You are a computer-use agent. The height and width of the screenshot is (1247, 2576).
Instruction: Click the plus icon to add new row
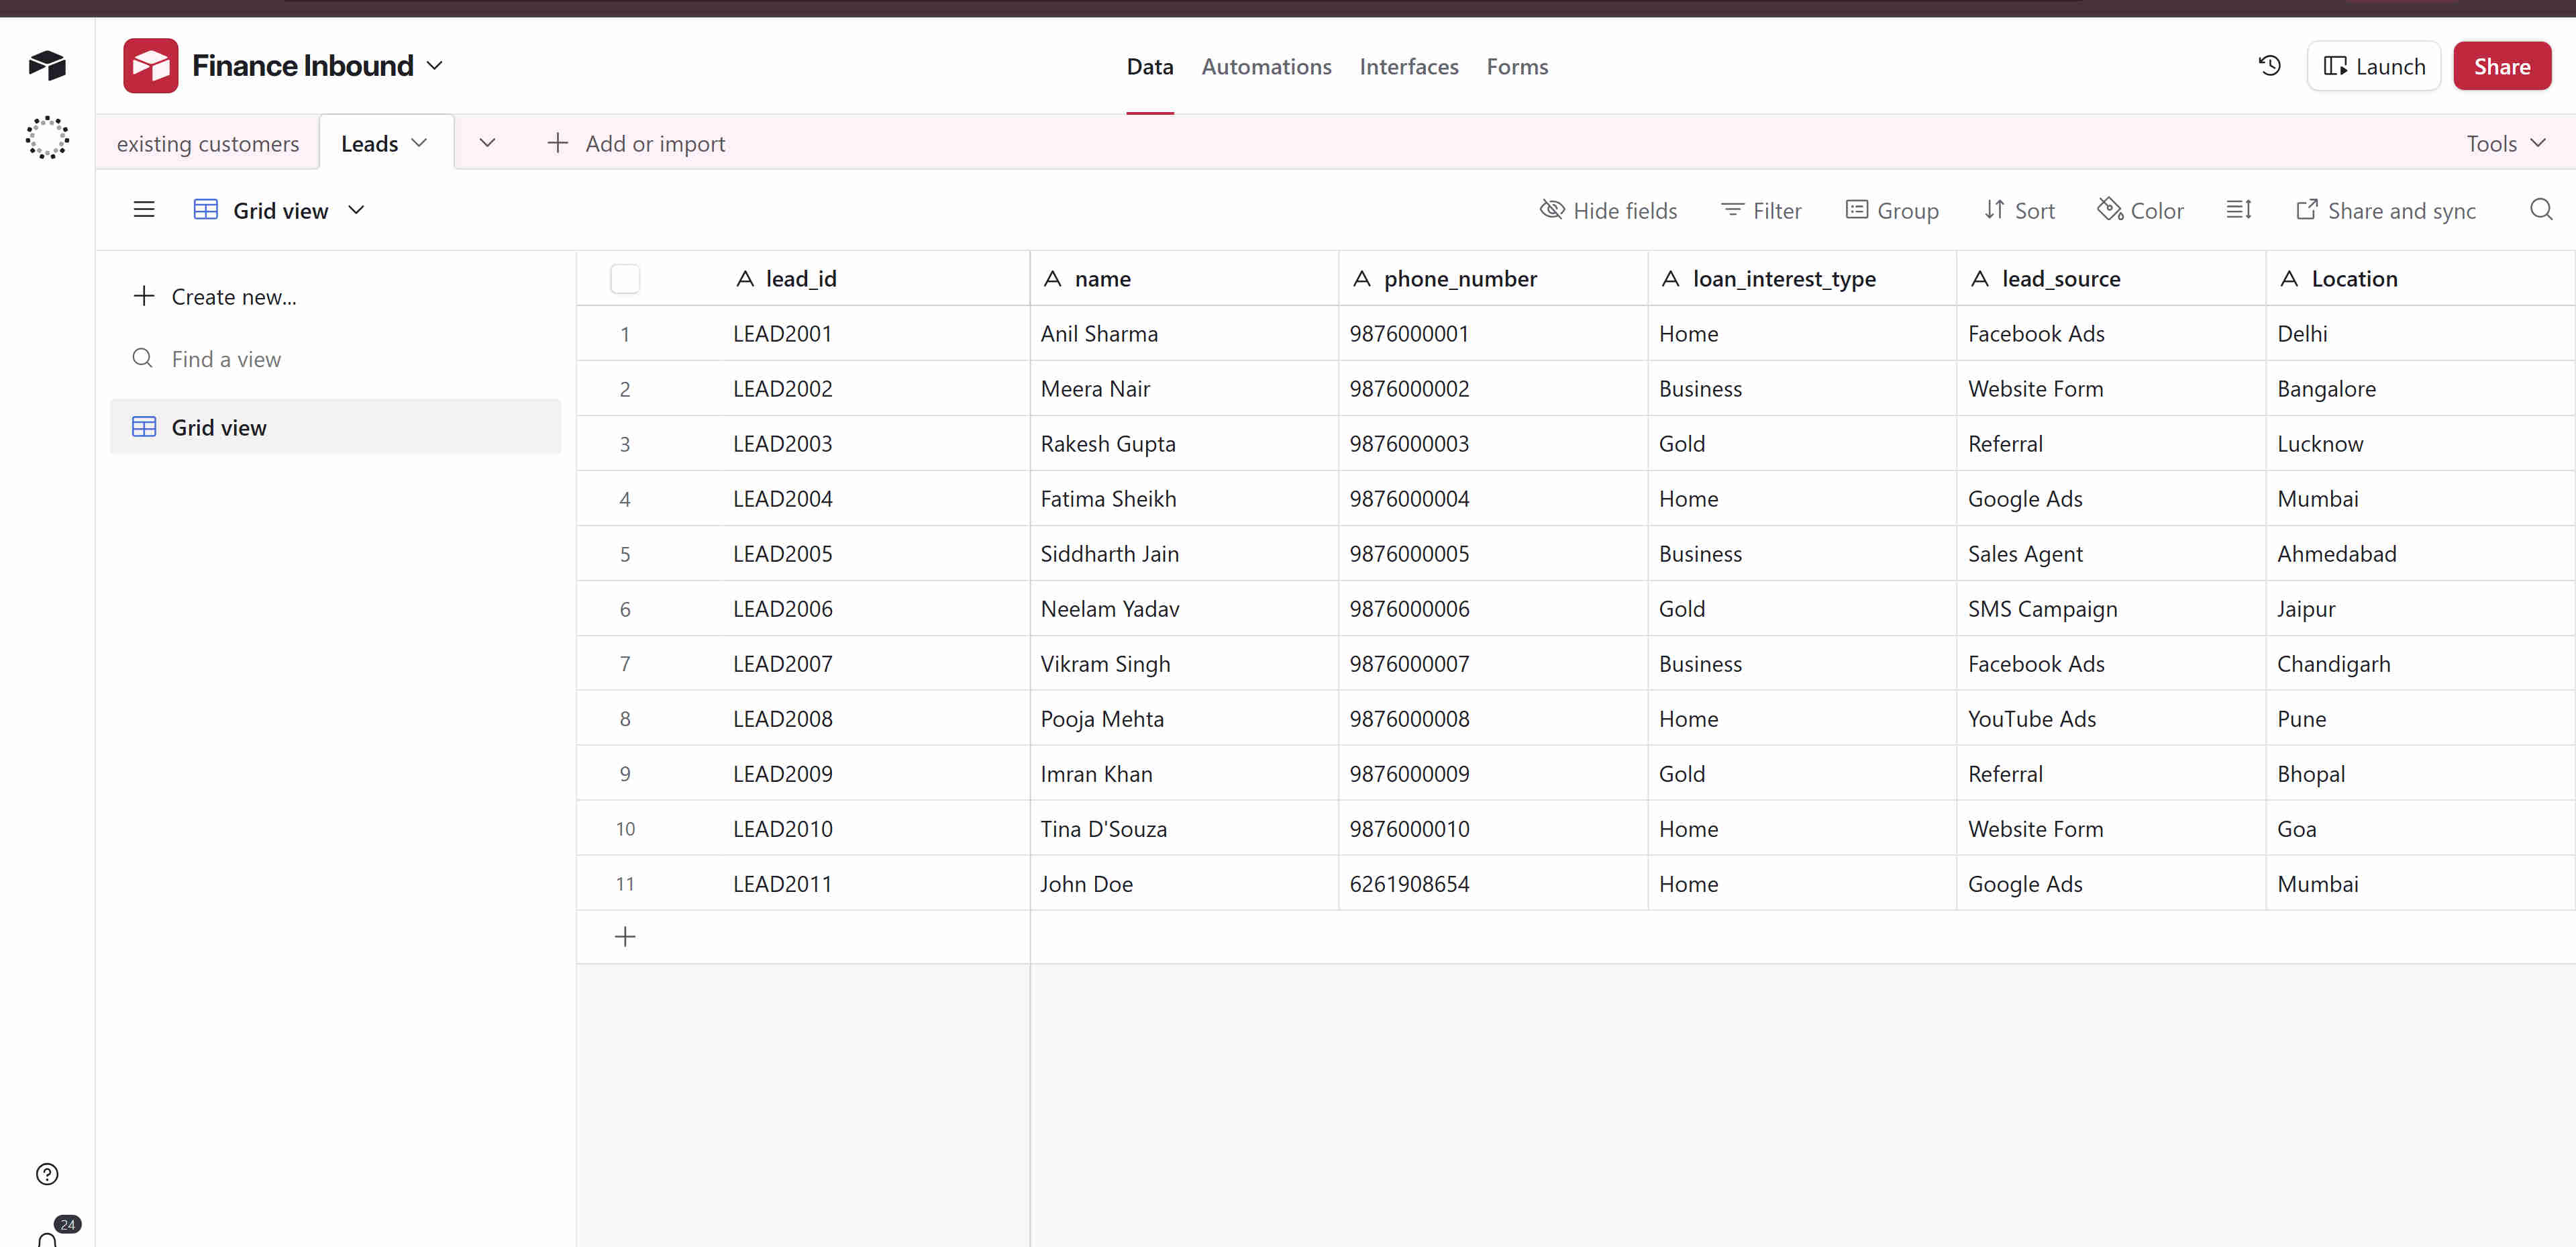(625, 937)
